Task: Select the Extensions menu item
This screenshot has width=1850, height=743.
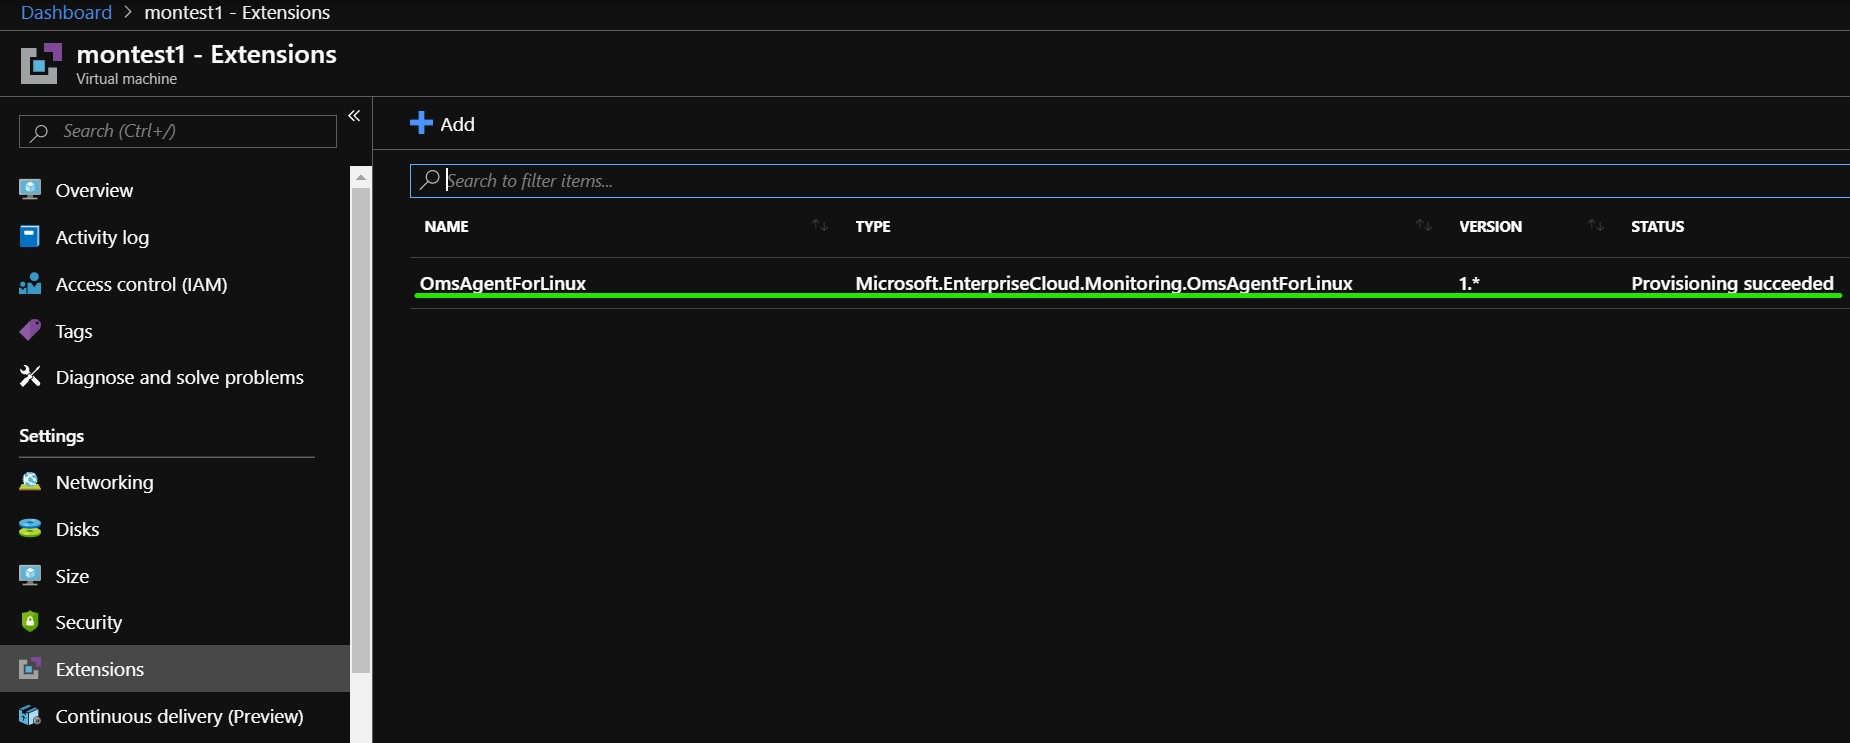Action: 175,668
